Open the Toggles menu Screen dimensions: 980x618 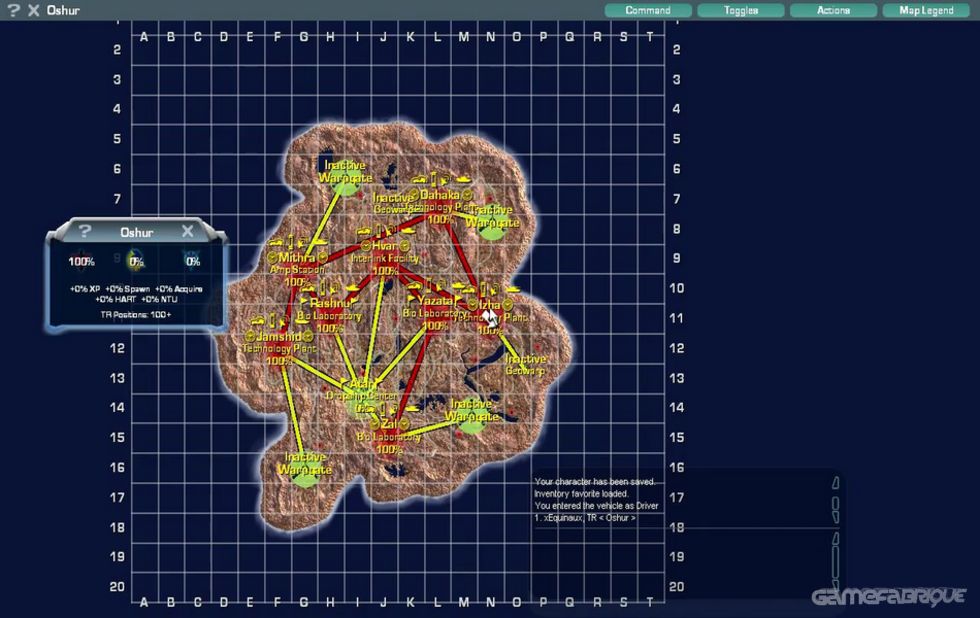(x=741, y=10)
